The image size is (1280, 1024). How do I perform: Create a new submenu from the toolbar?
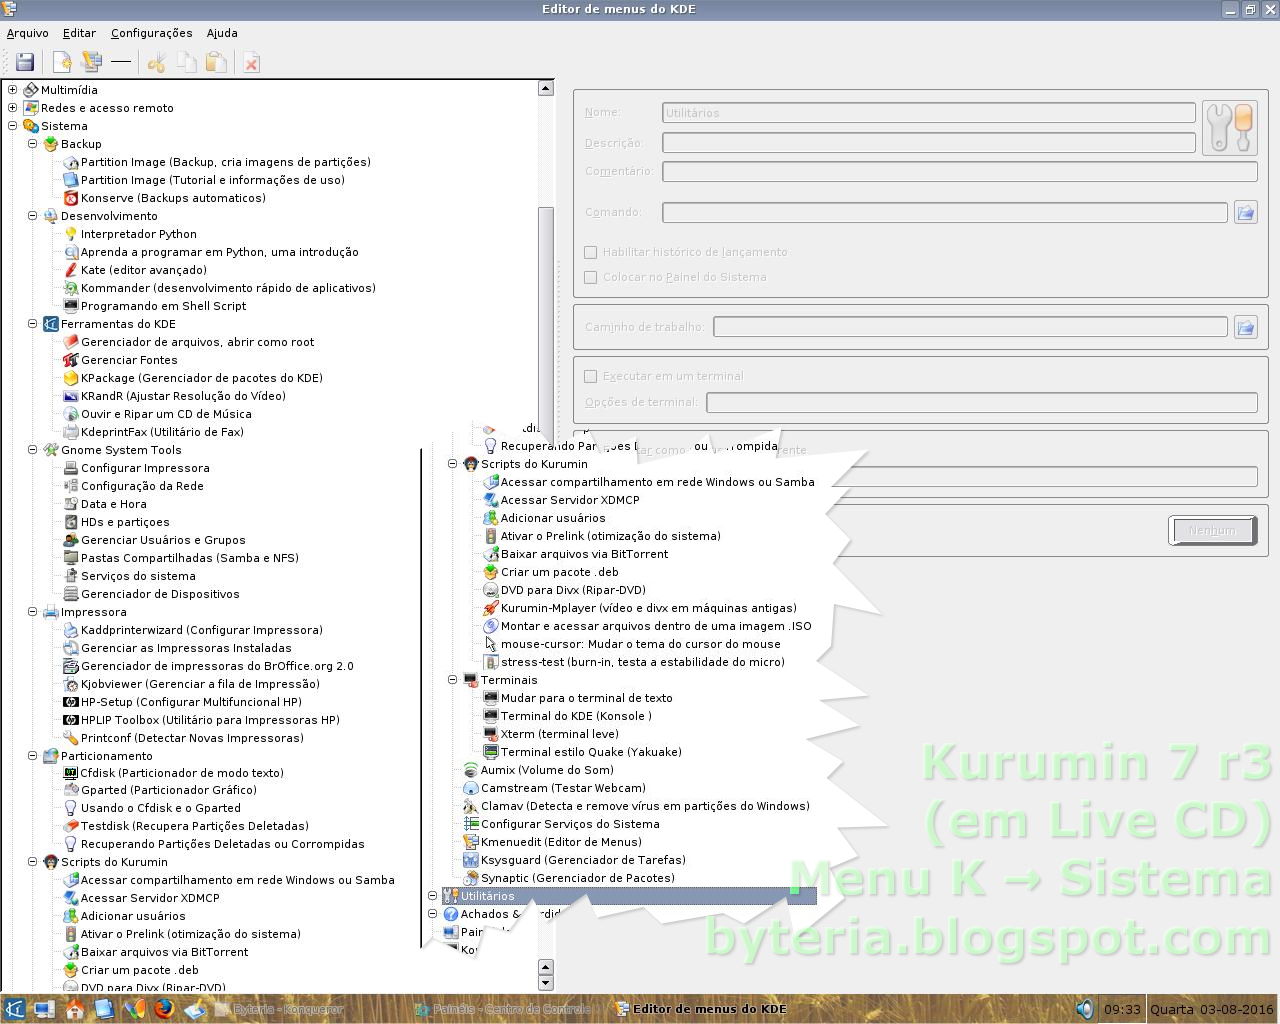point(91,62)
